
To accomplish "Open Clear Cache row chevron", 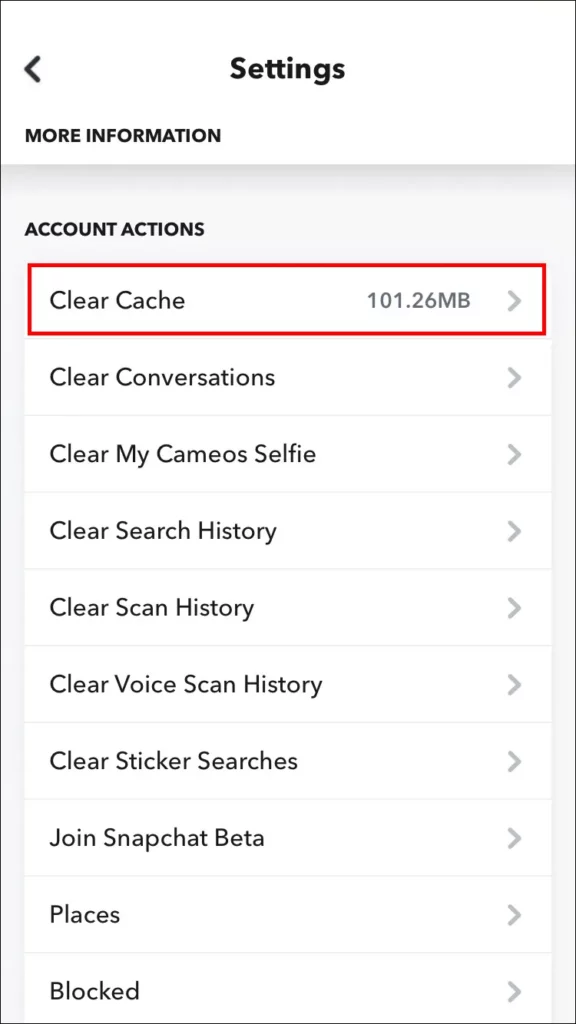I will click(515, 300).
